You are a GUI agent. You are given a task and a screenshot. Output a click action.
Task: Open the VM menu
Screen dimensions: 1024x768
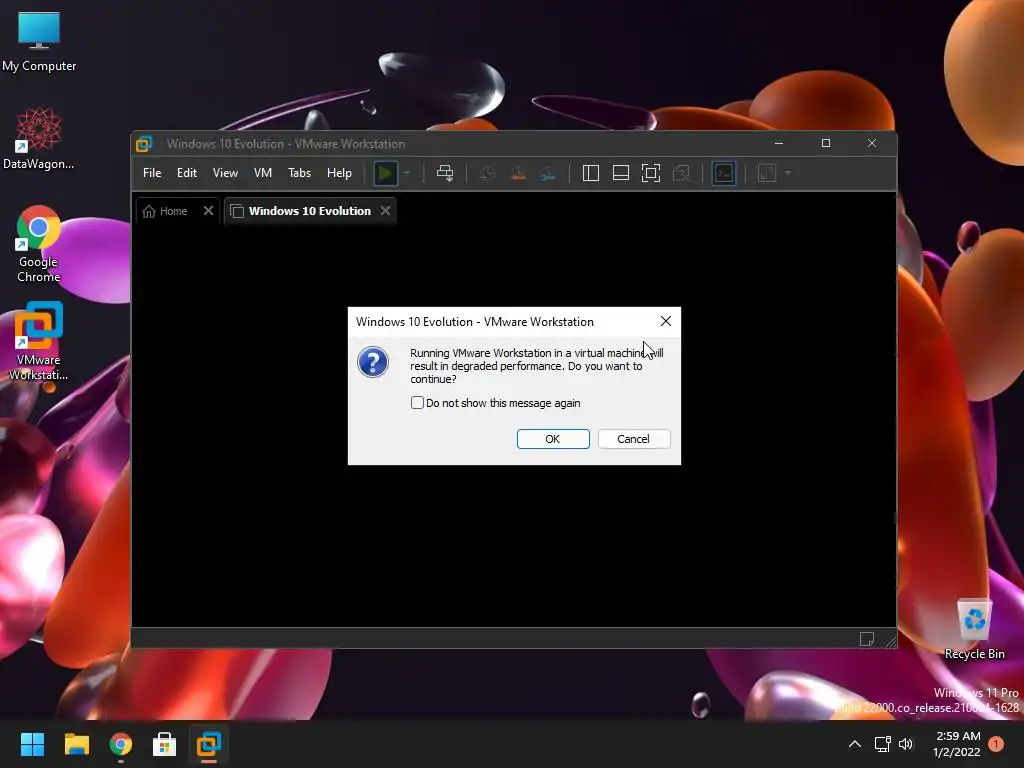[263, 173]
